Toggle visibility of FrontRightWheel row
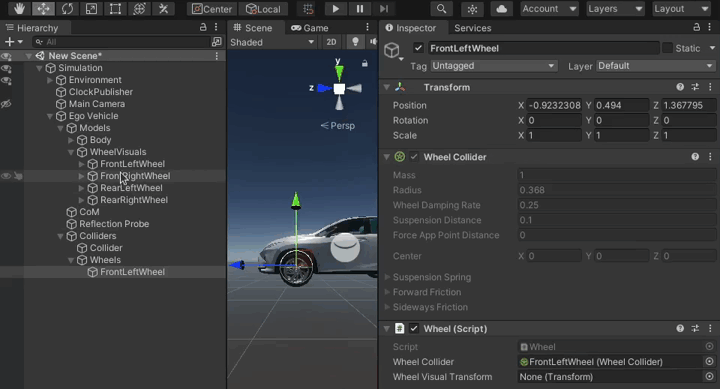The width and height of the screenshot is (720, 389). click(x=6, y=176)
